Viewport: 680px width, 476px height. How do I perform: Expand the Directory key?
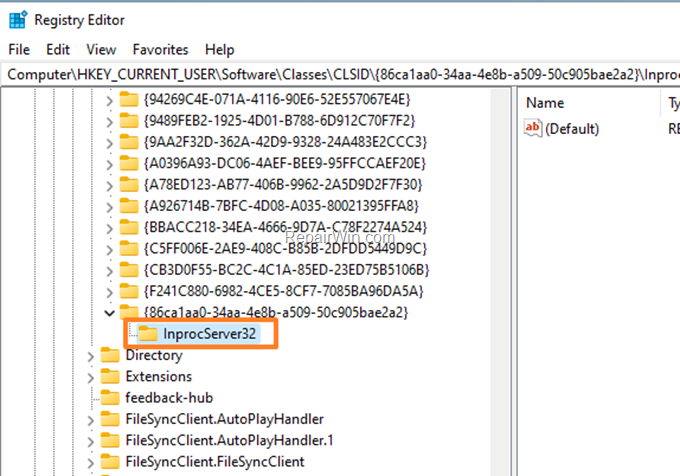(x=90, y=356)
